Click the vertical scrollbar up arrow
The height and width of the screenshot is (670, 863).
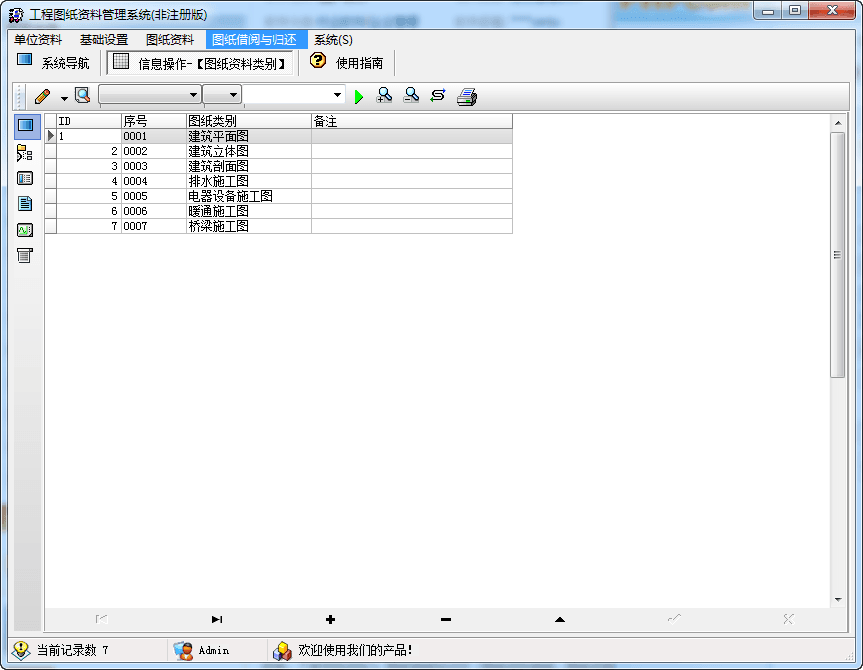(838, 123)
